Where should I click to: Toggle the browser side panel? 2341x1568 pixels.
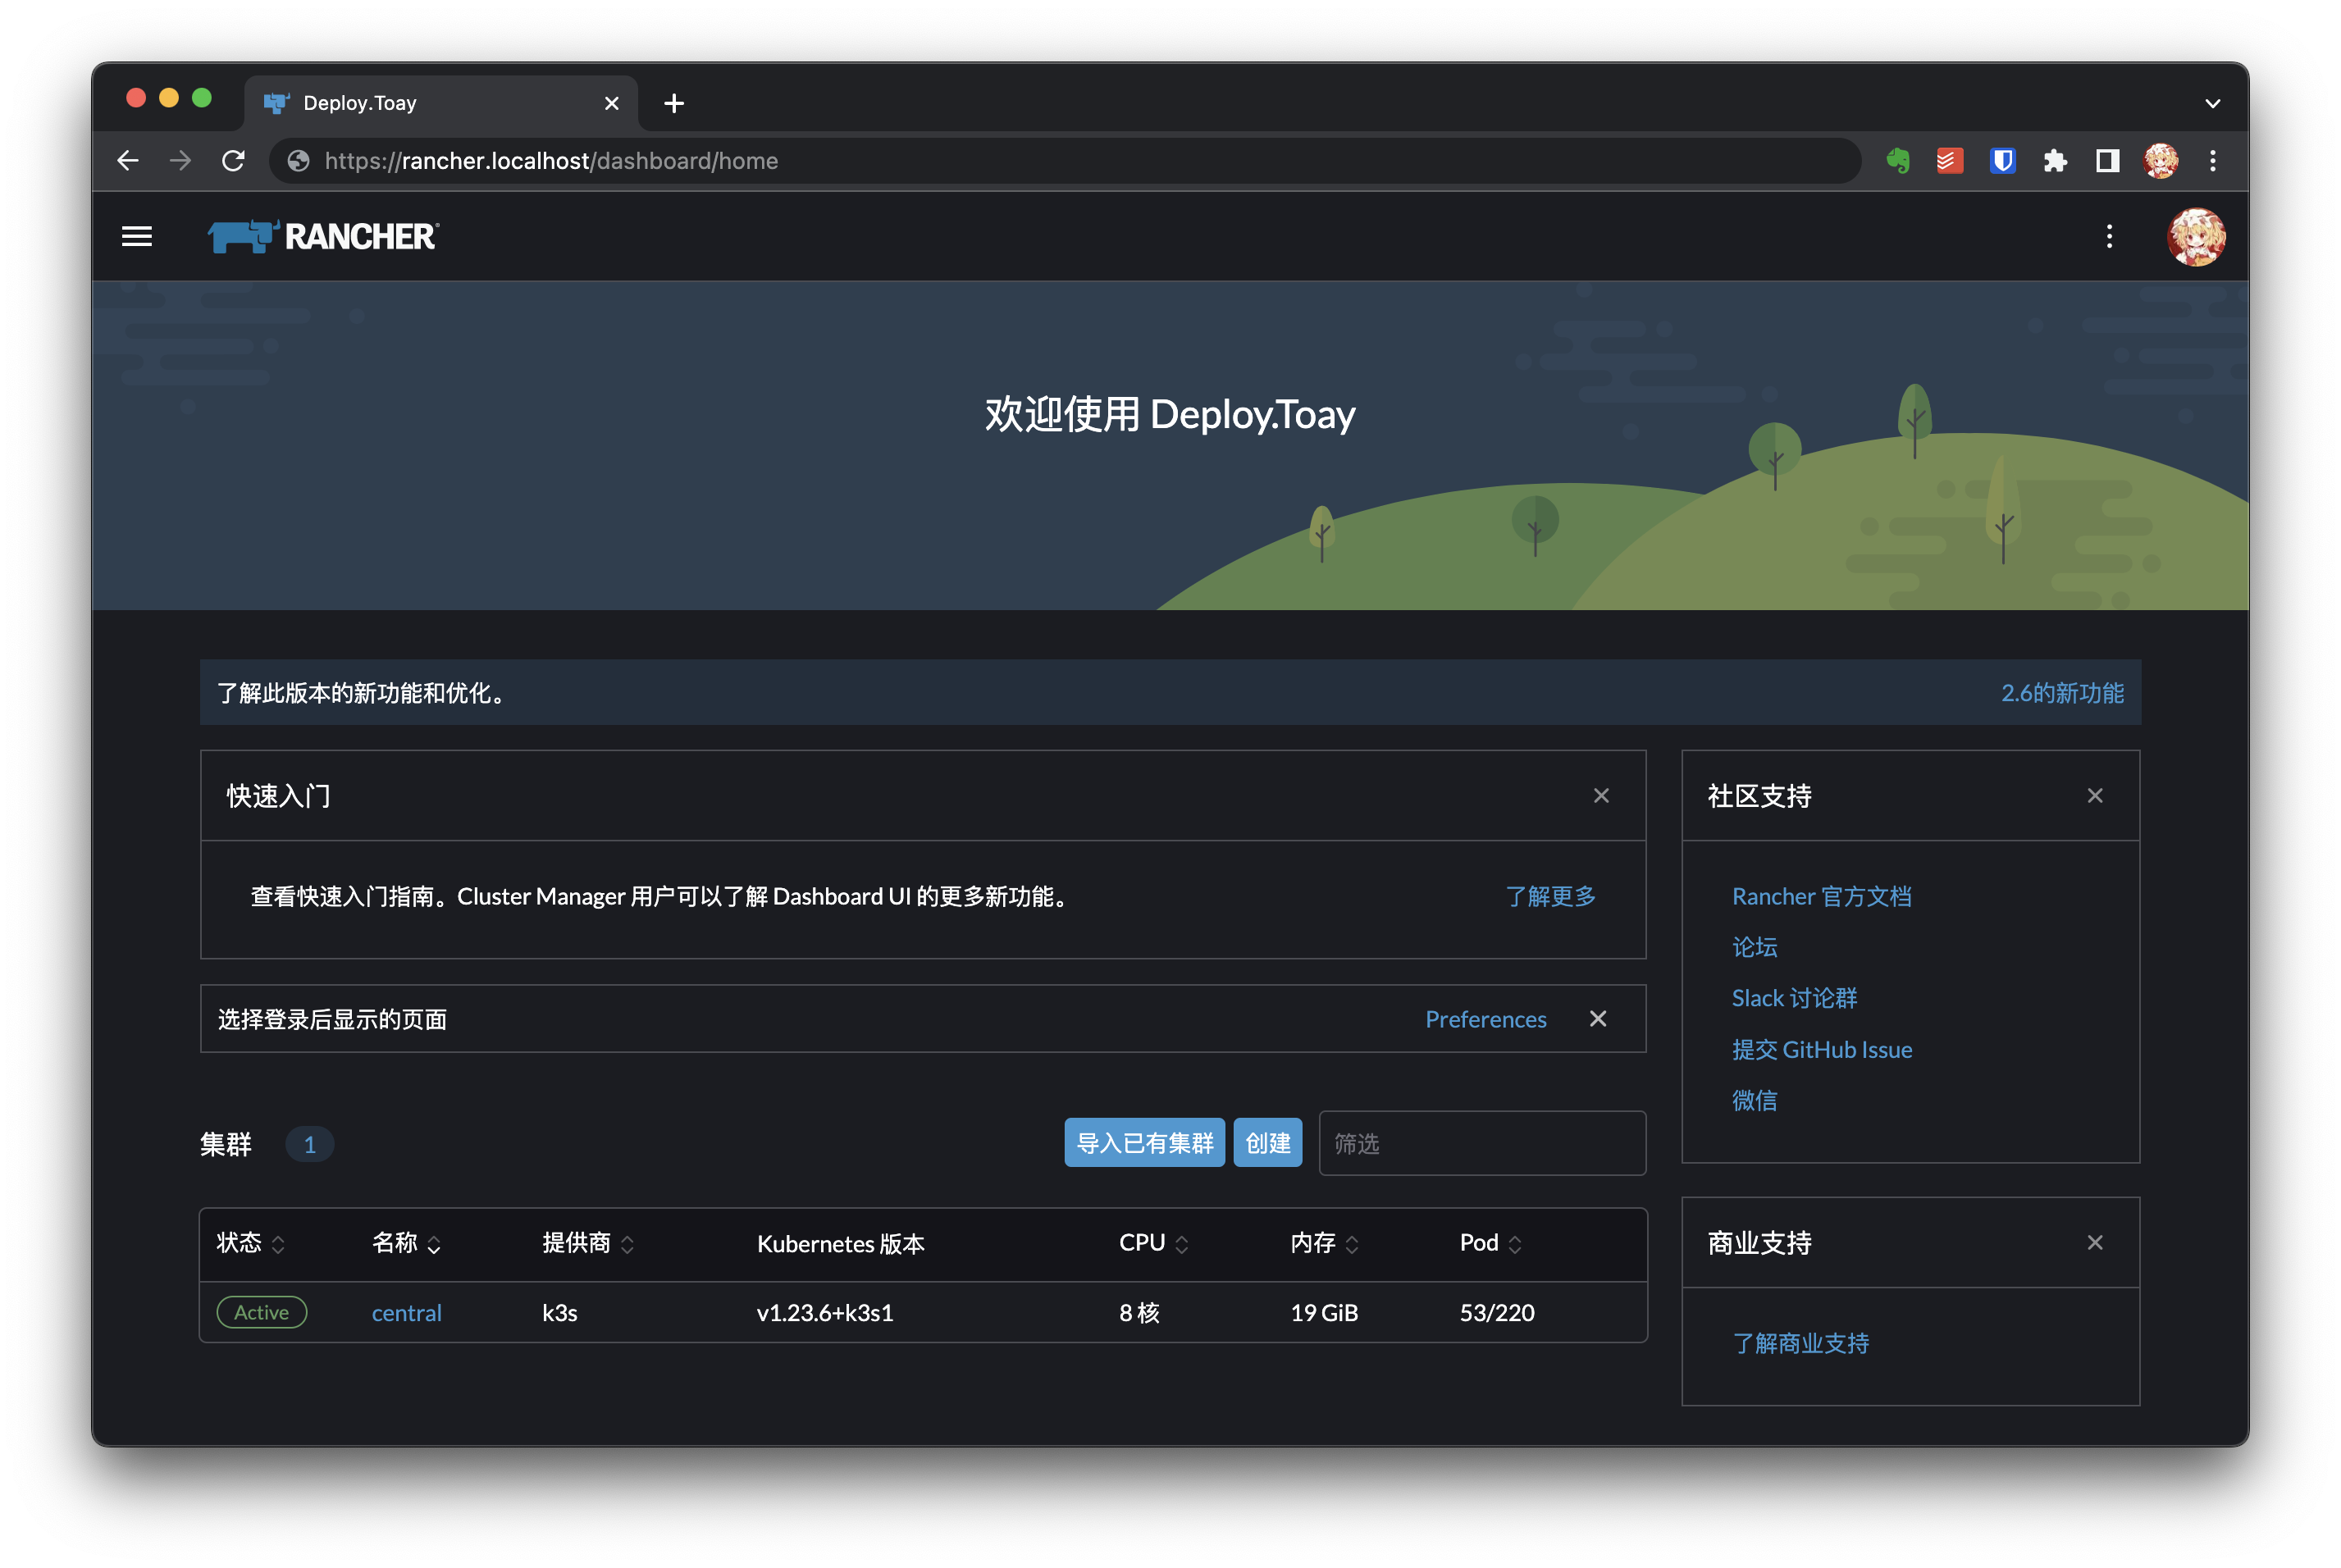(2107, 161)
